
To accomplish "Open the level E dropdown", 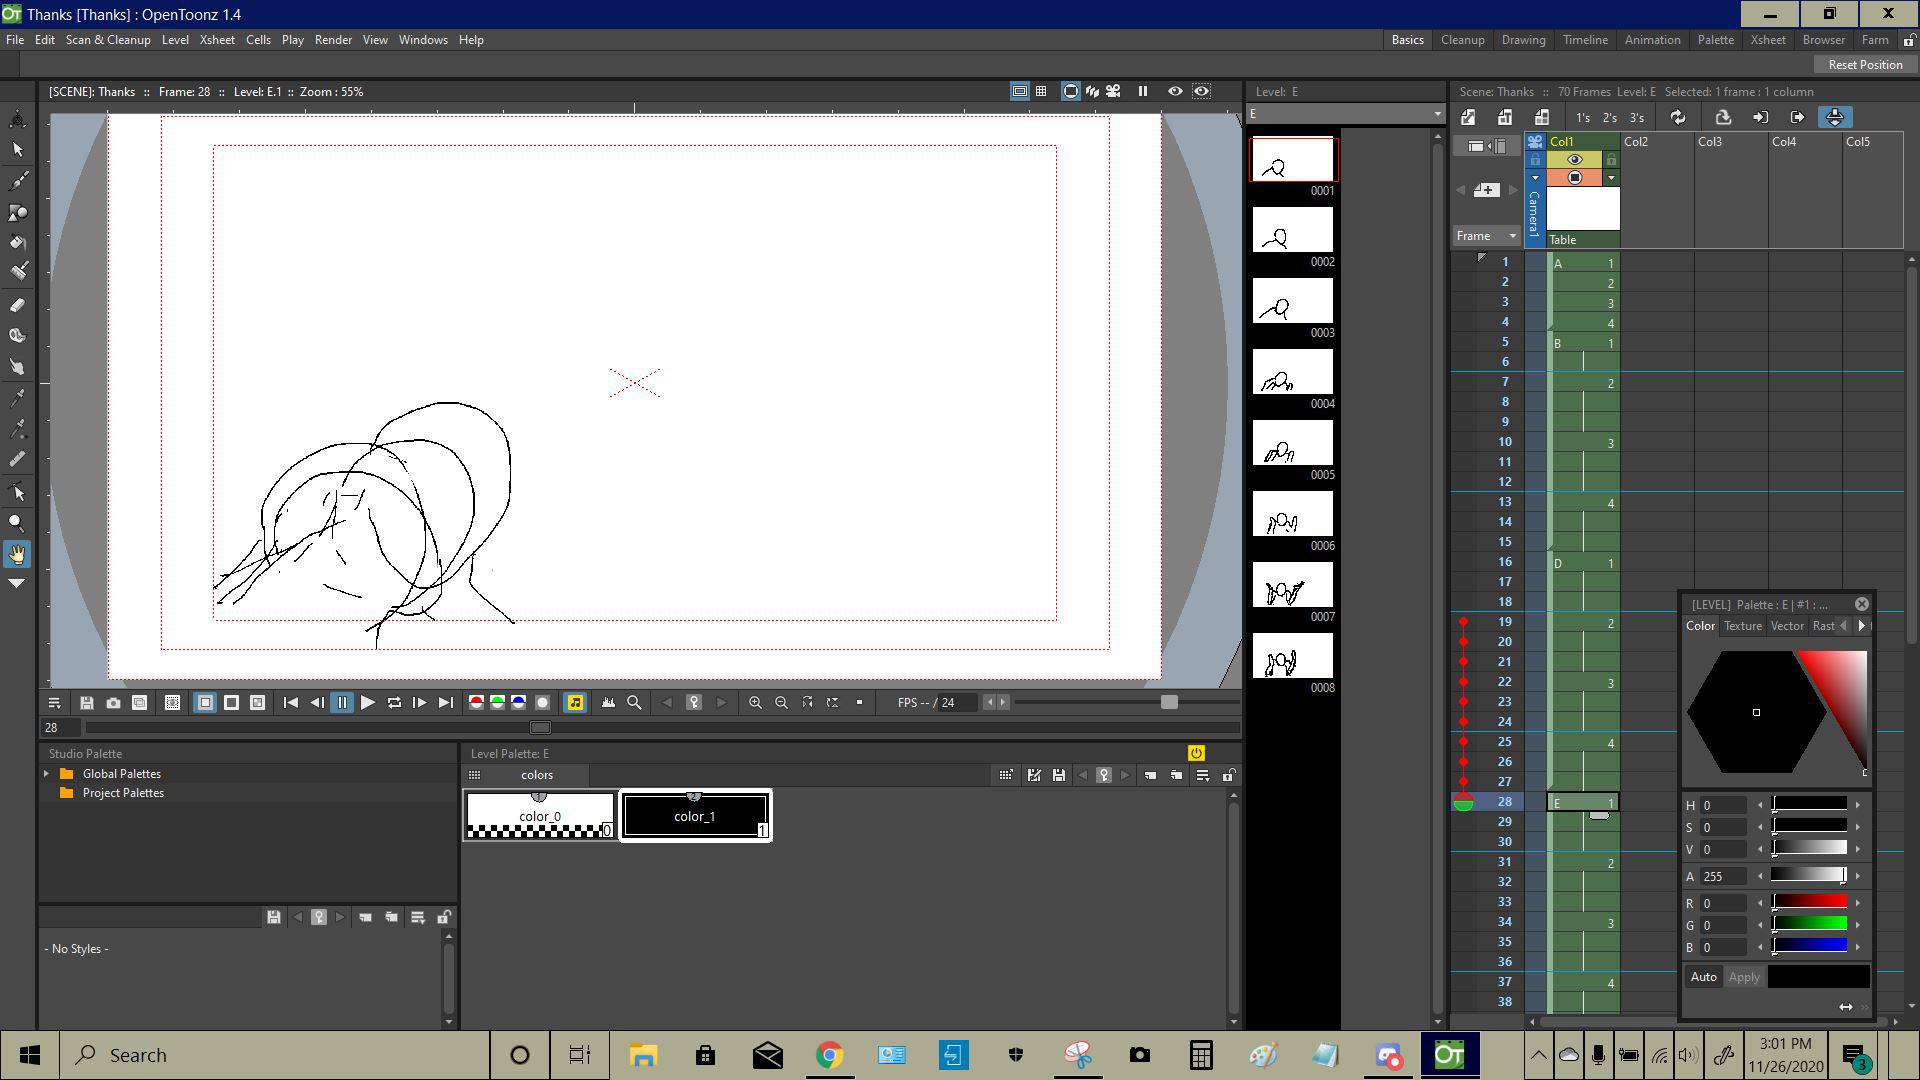I will 1437,114.
